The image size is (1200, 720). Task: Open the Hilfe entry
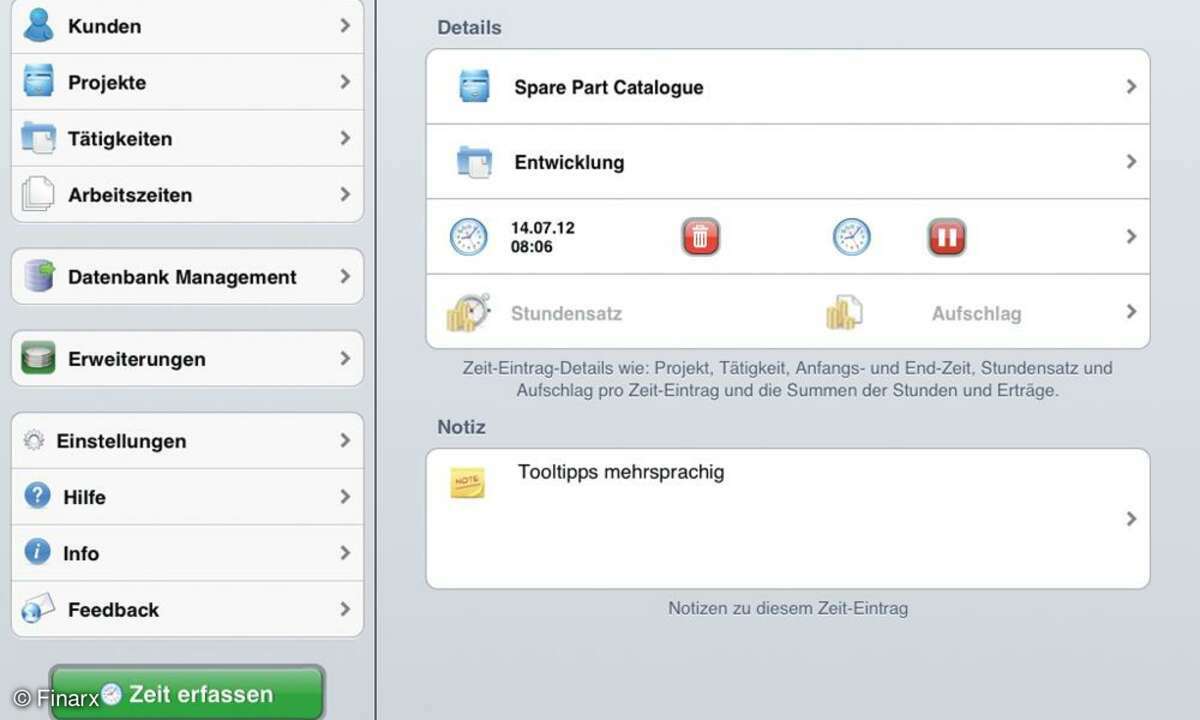coord(187,497)
